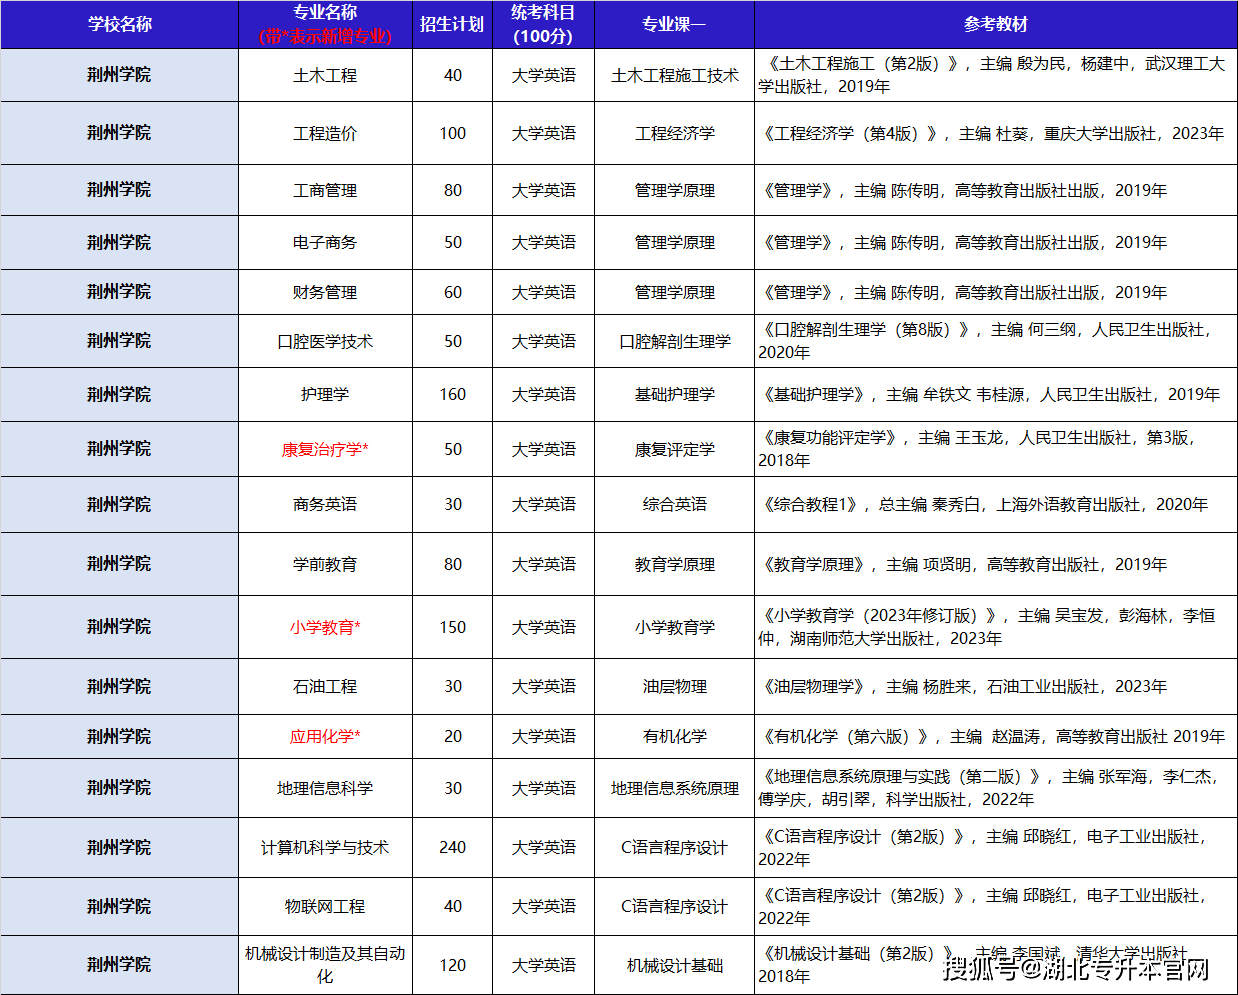The height and width of the screenshot is (995, 1238).
Task: Select the 《综合教程1》 textbook cell
Action: (996, 504)
